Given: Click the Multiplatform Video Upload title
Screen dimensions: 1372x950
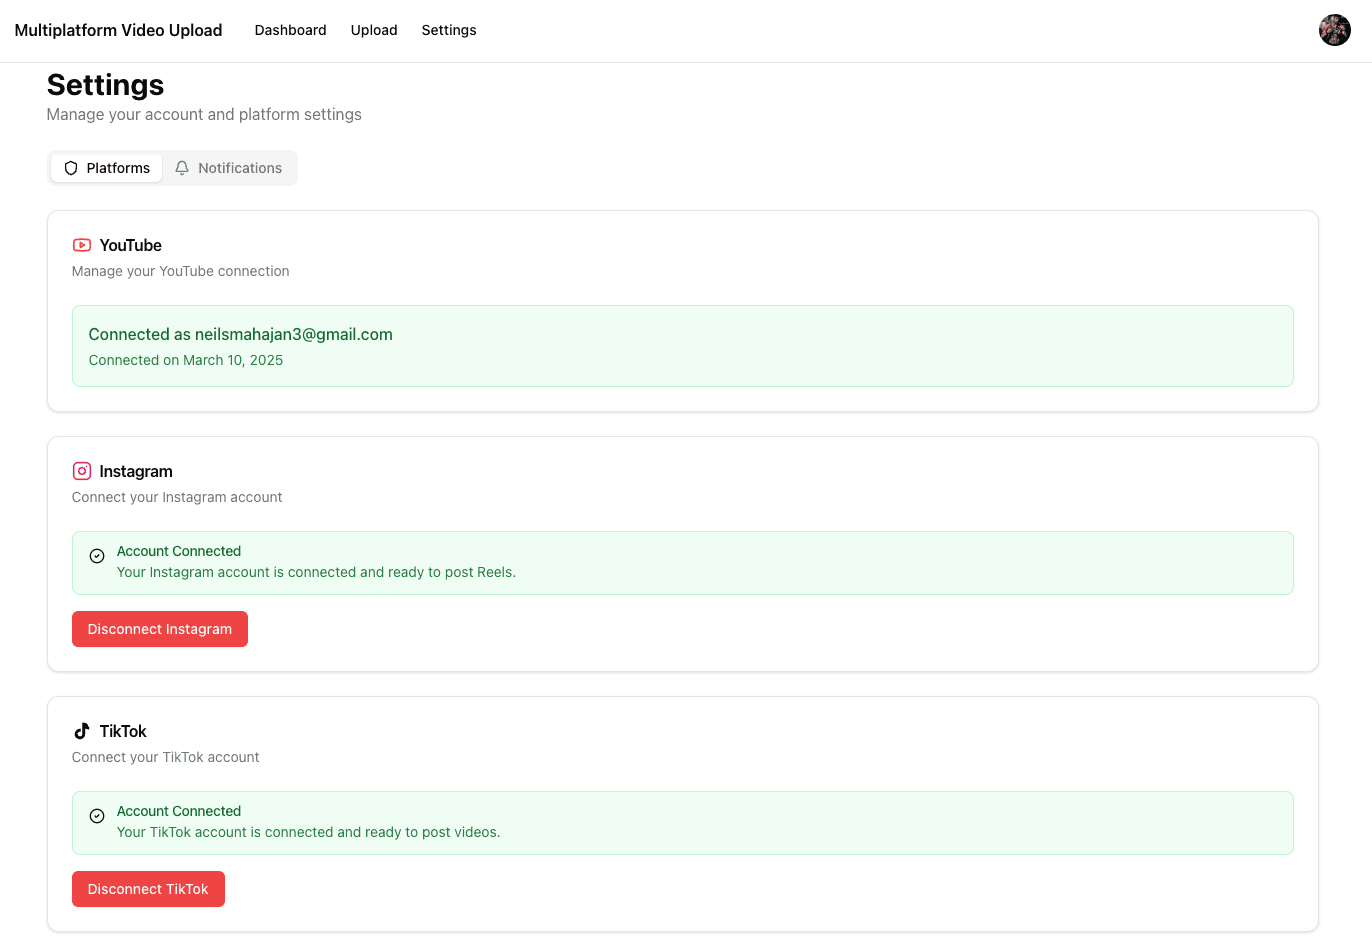Looking at the screenshot, I should pos(118,30).
